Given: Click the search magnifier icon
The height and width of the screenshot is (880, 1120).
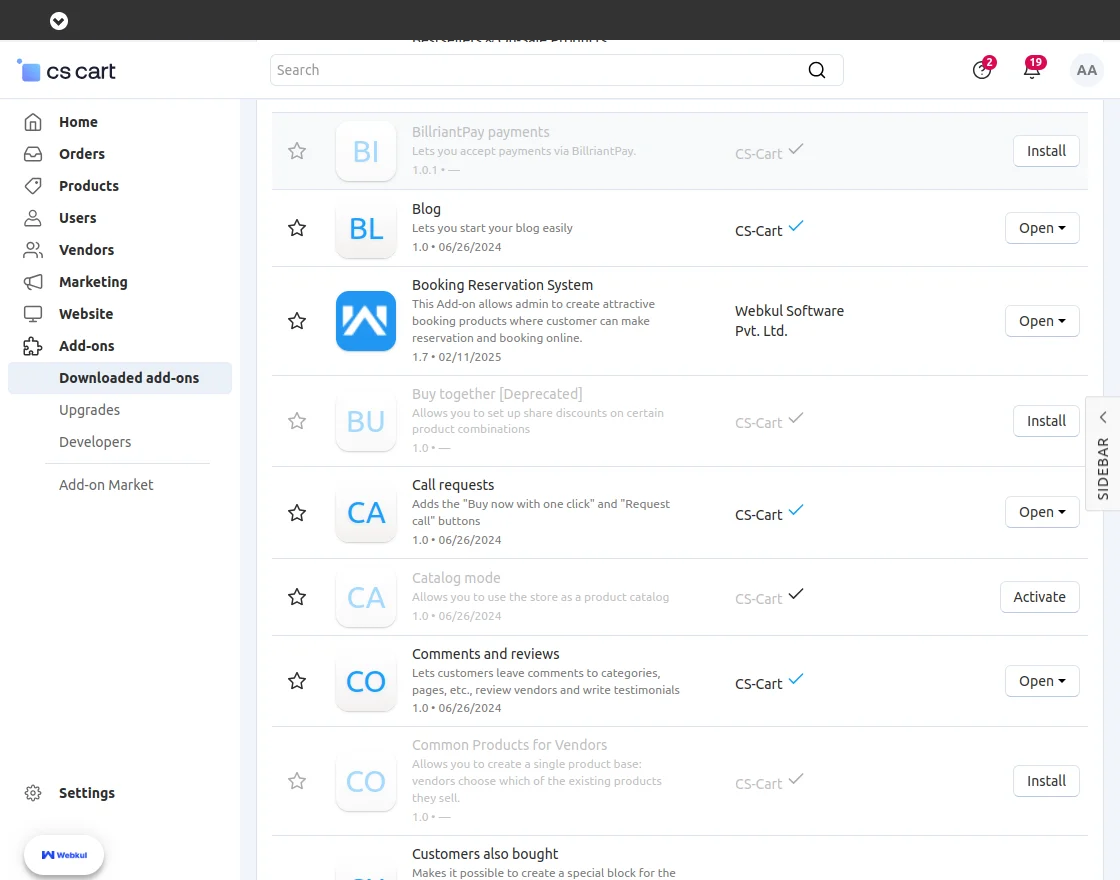Looking at the screenshot, I should coord(817,70).
